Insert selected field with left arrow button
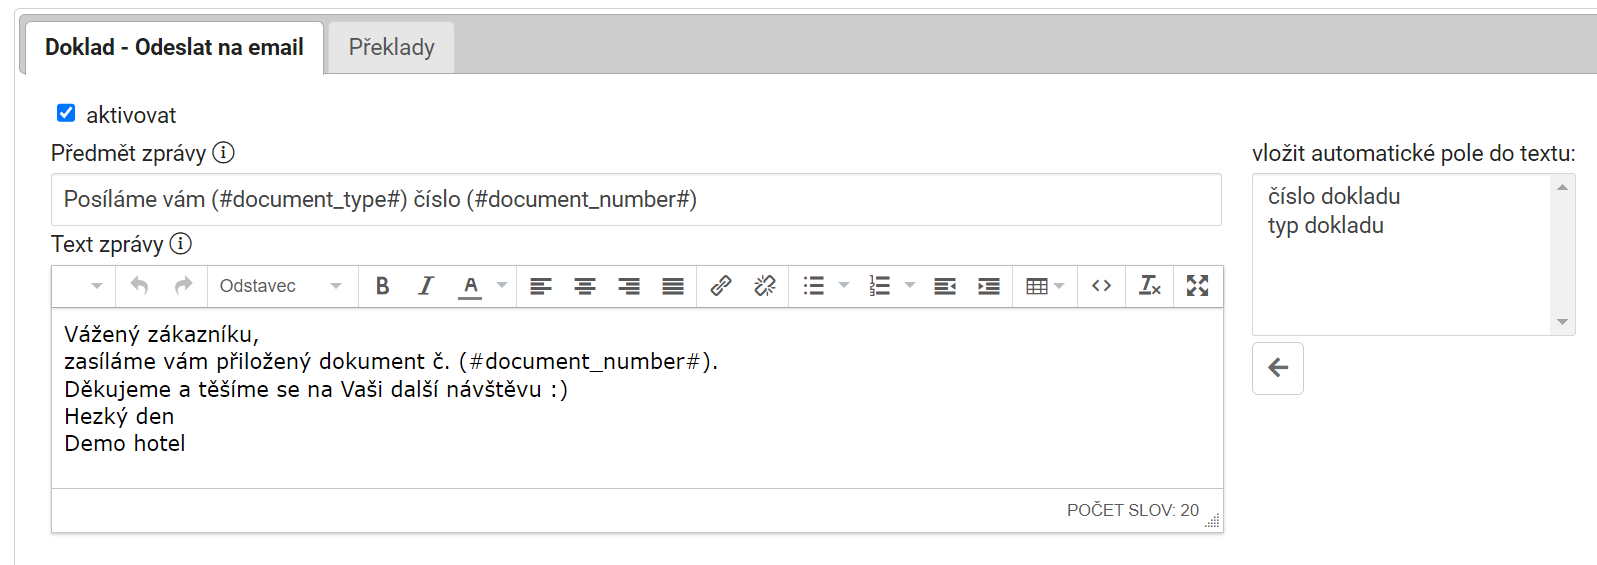This screenshot has height=565, width=1597. pos(1278,368)
